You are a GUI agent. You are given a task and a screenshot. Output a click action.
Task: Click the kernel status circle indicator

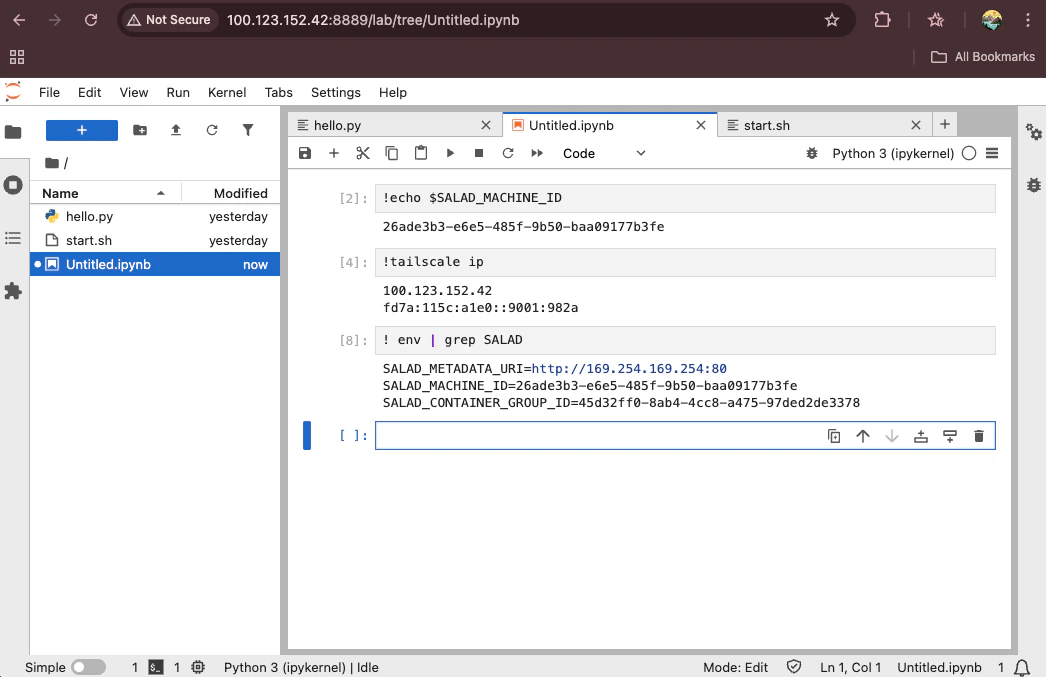(969, 153)
